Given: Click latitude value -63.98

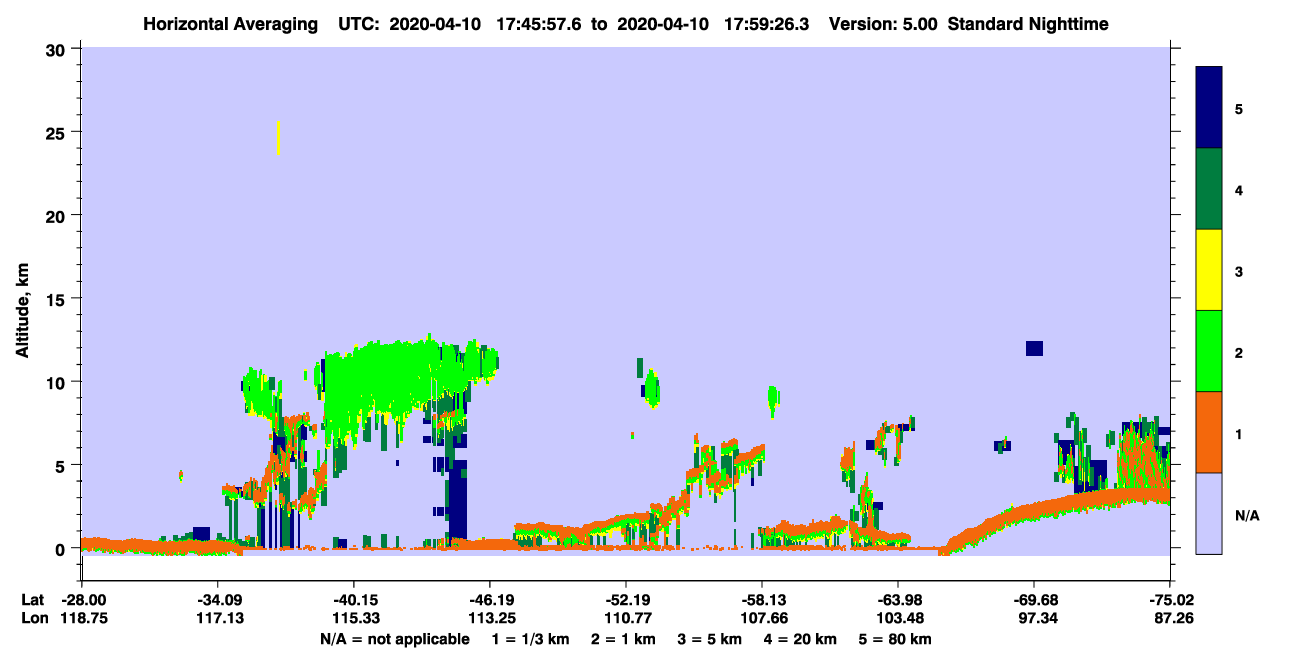Looking at the screenshot, I should (x=898, y=600).
